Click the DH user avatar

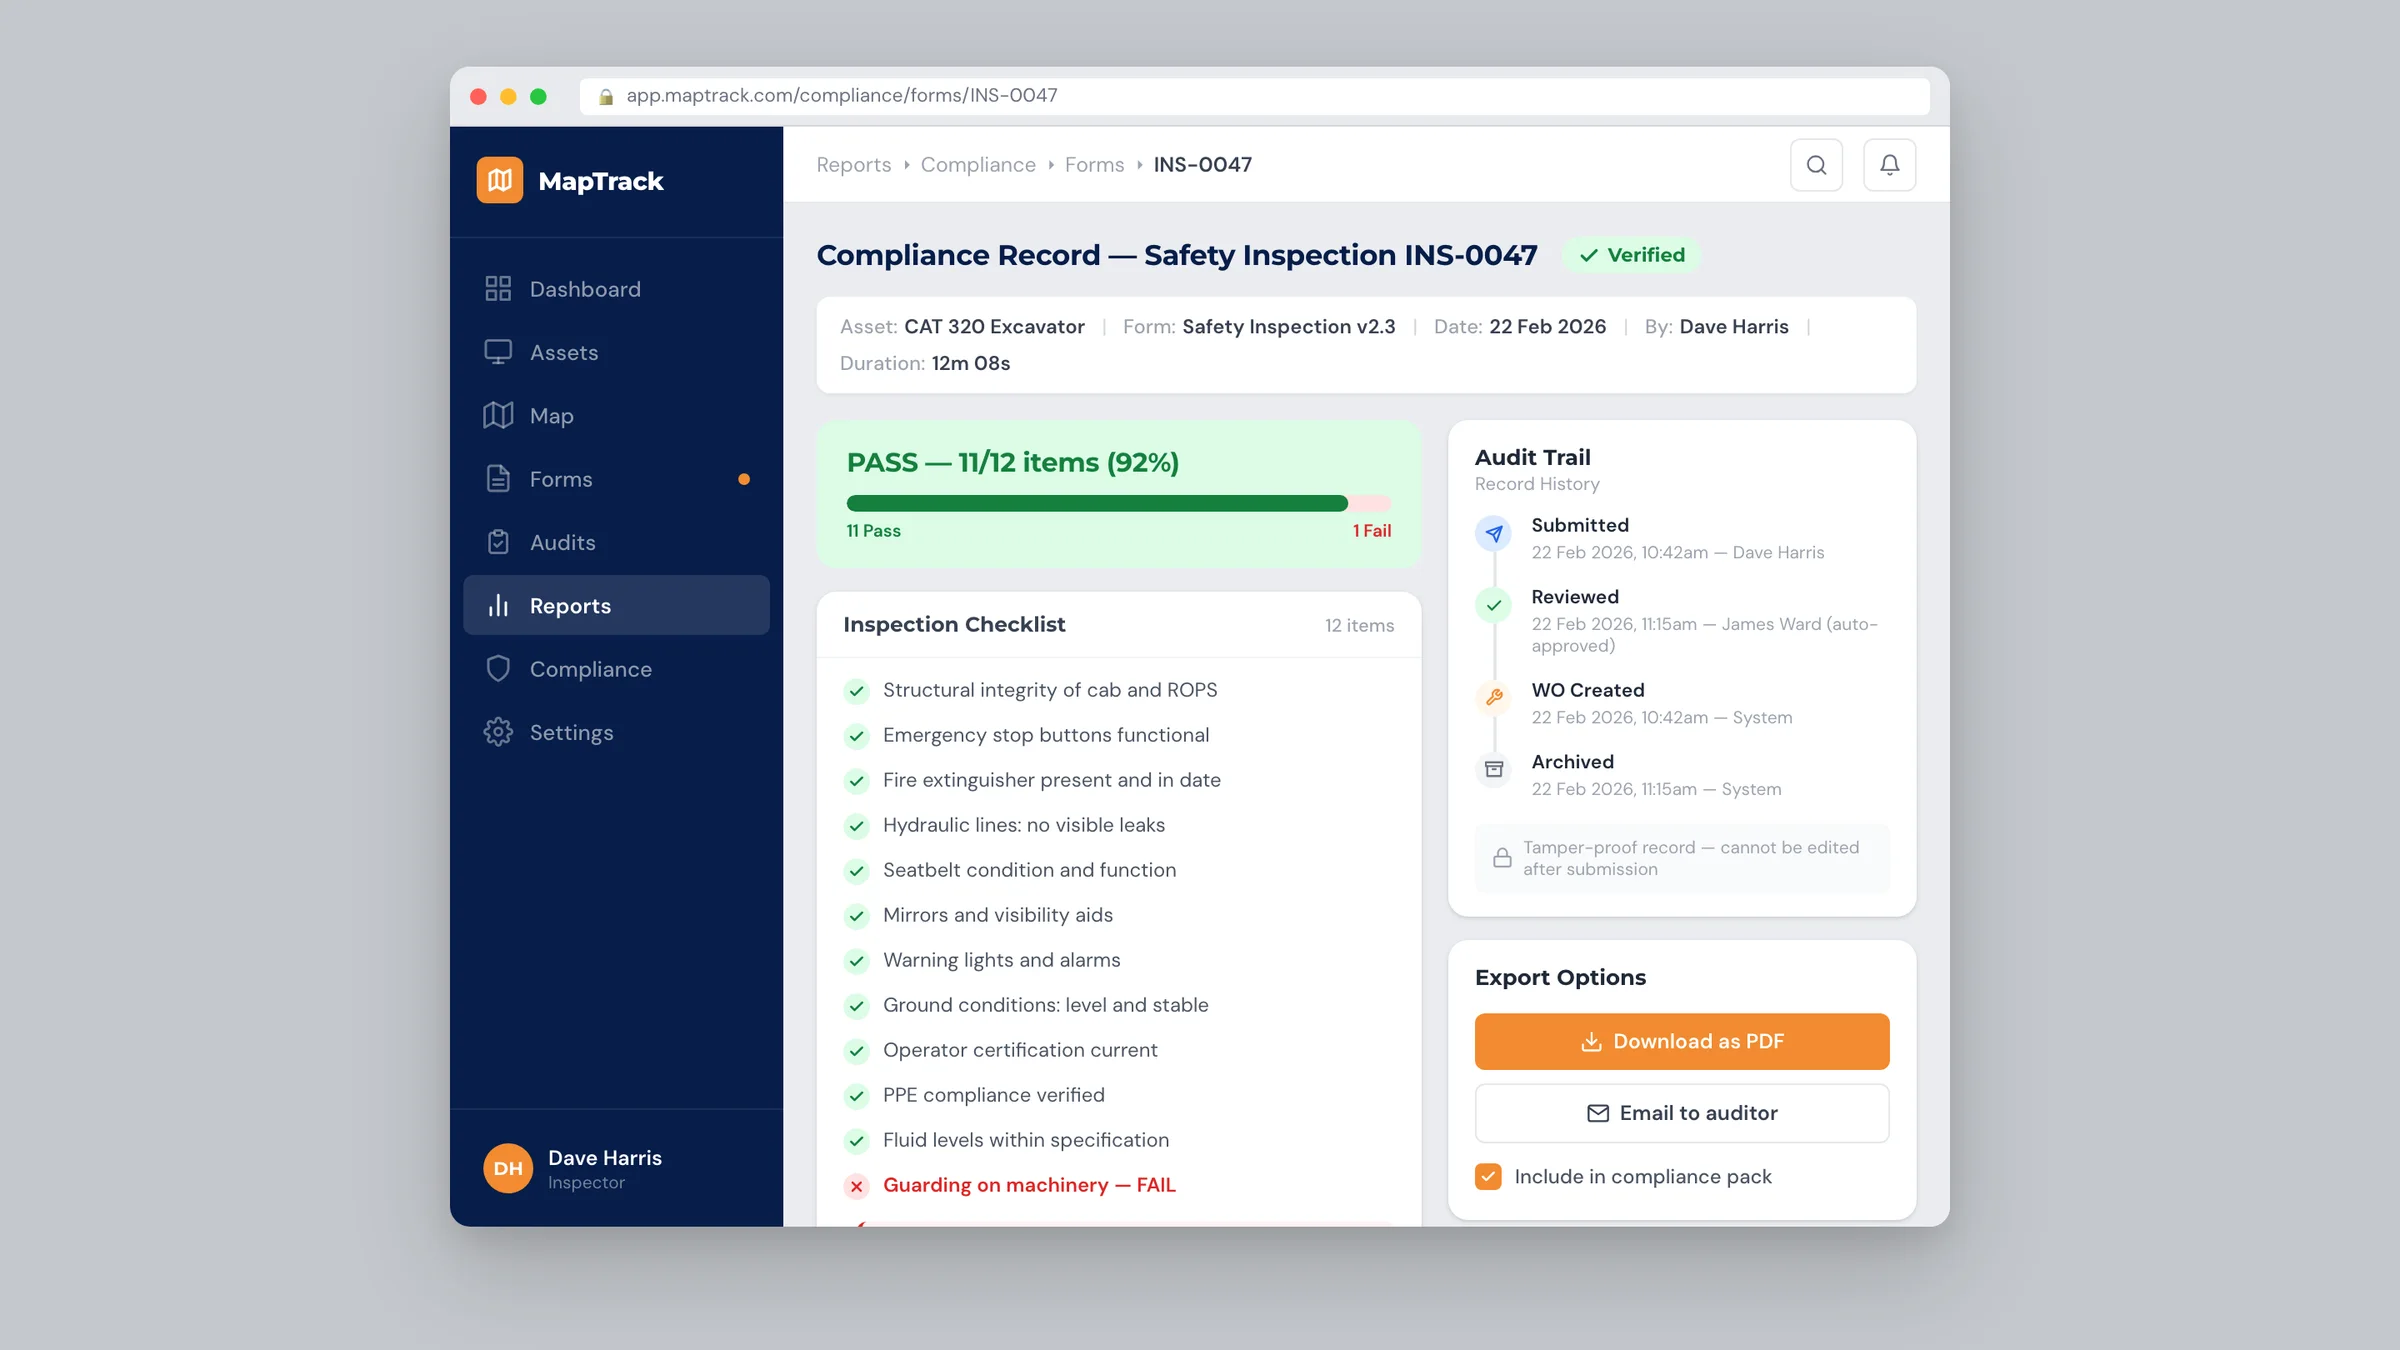click(508, 1168)
